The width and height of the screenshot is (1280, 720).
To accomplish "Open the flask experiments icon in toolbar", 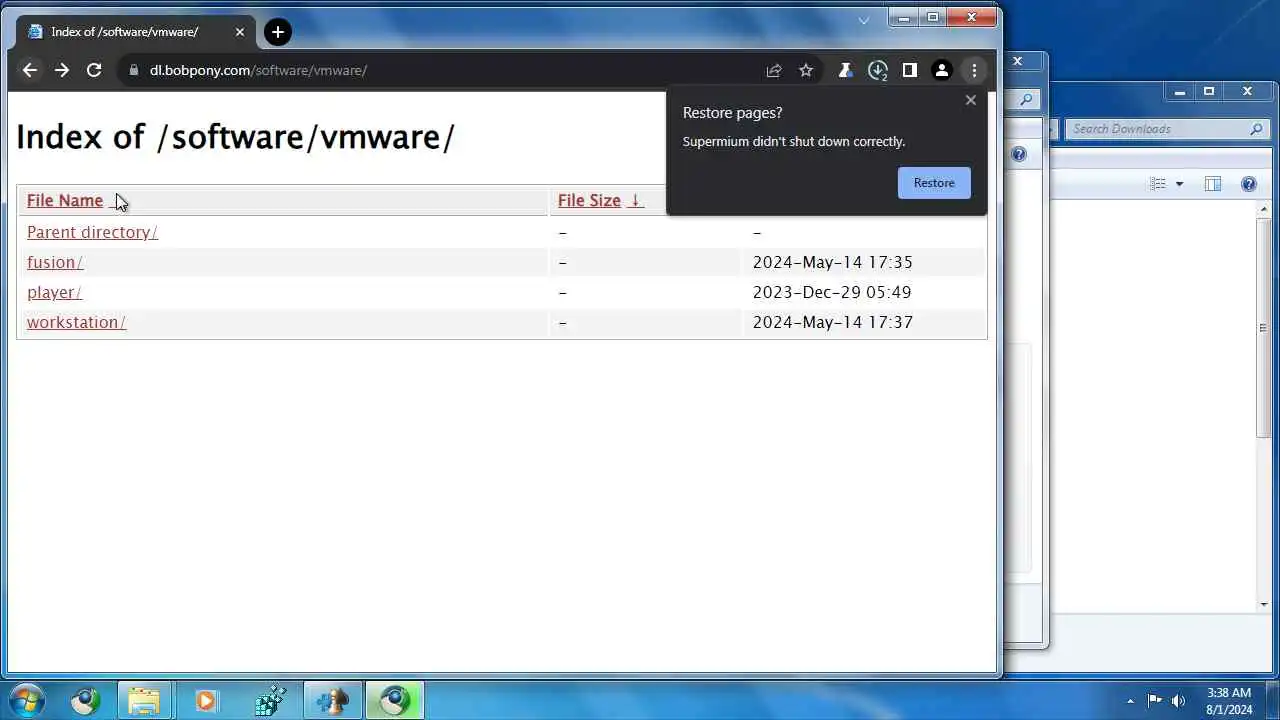I will click(845, 70).
